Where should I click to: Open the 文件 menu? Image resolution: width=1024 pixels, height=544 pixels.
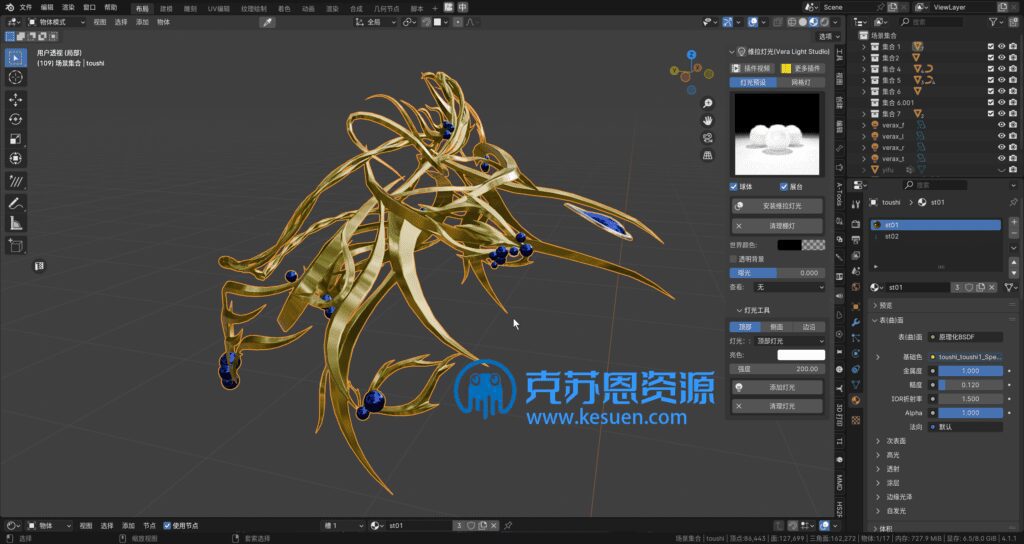[x=26, y=7]
